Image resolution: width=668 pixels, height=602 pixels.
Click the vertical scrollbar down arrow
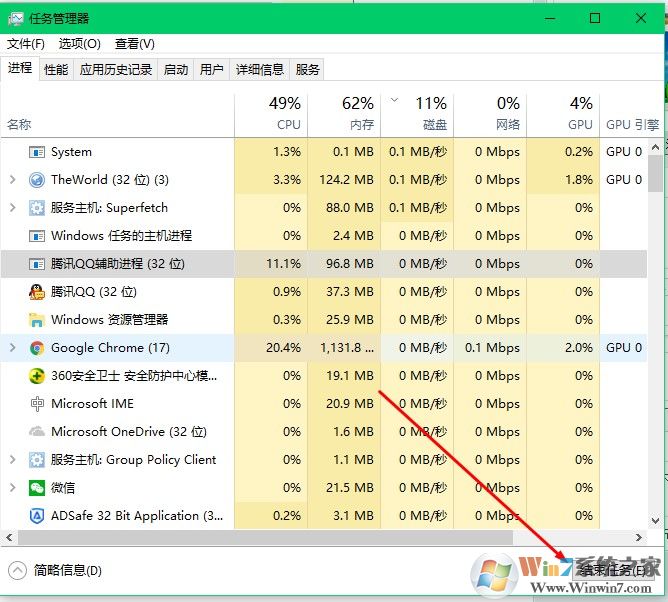pos(655,521)
